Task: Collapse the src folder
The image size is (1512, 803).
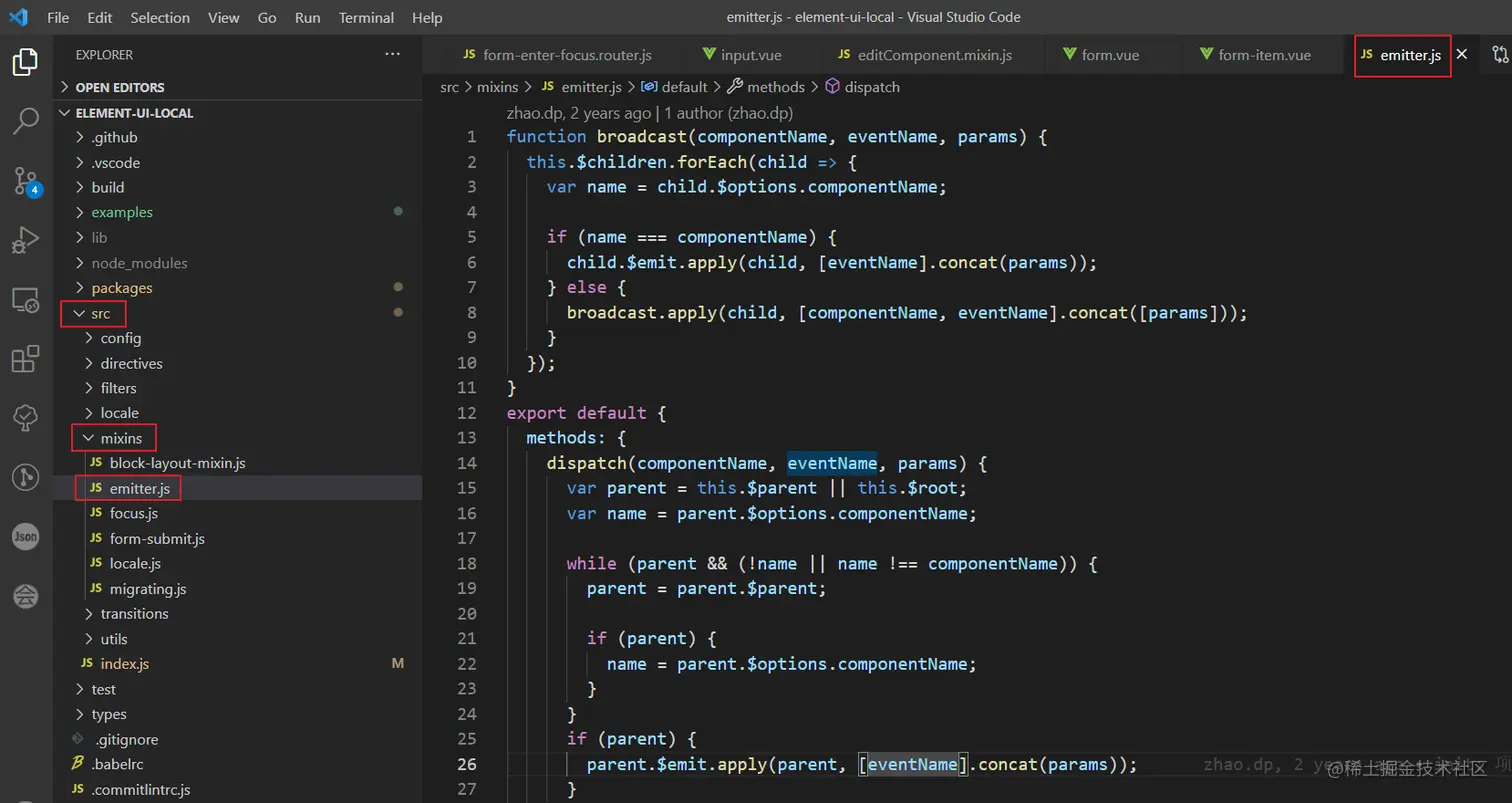Action: click(x=238, y=313)
